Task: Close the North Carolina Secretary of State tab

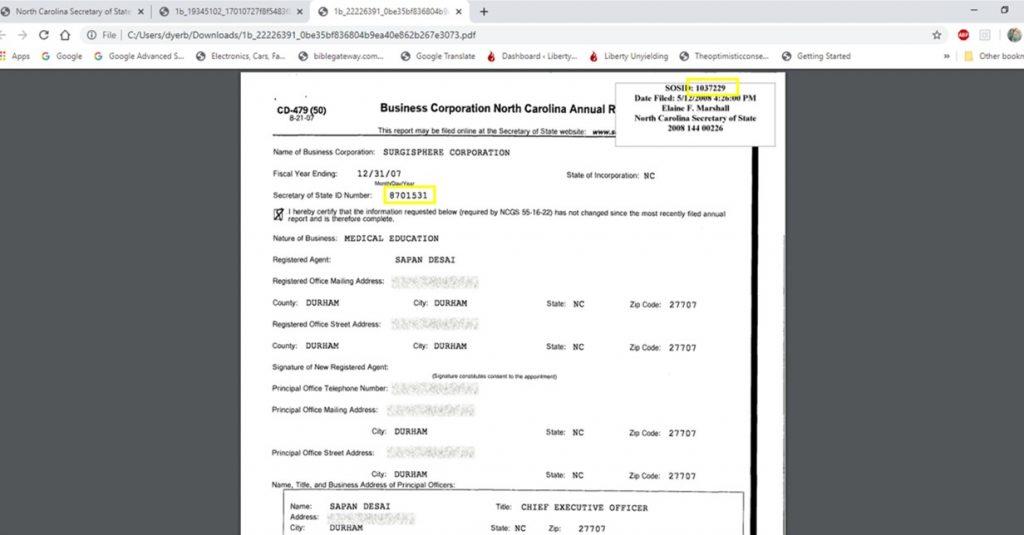Action: point(140,12)
